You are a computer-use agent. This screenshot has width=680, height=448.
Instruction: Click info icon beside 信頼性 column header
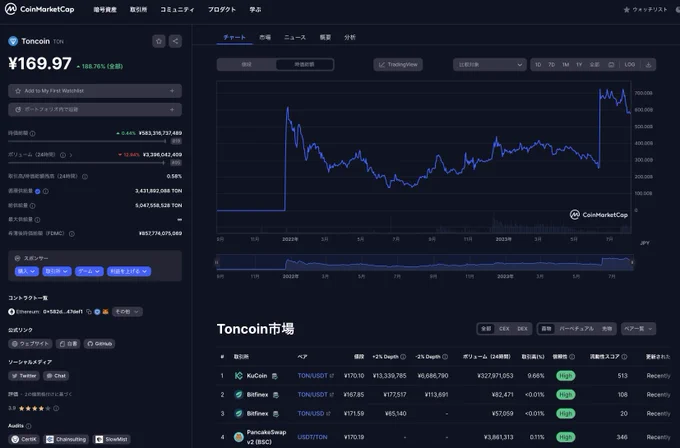[x=572, y=357]
